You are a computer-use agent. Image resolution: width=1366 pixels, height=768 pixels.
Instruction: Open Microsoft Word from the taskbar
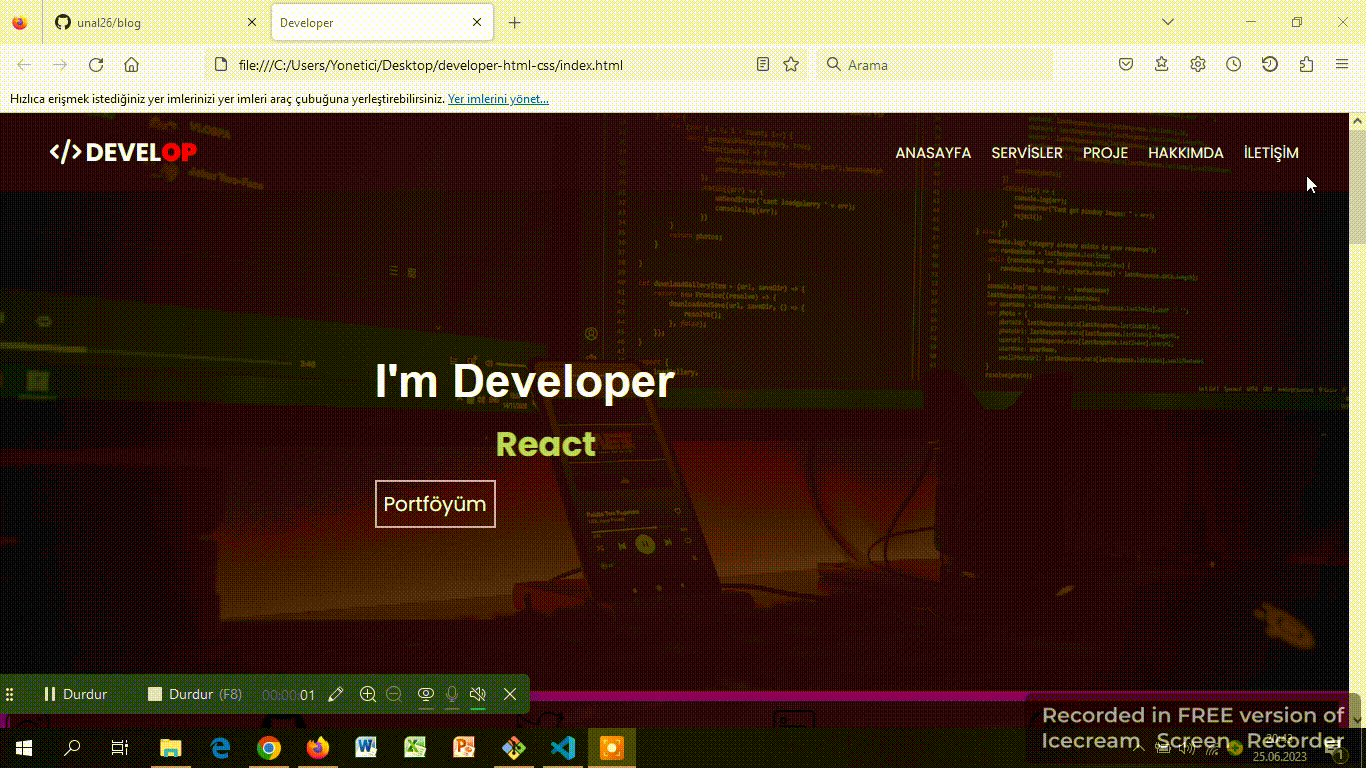coord(366,748)
